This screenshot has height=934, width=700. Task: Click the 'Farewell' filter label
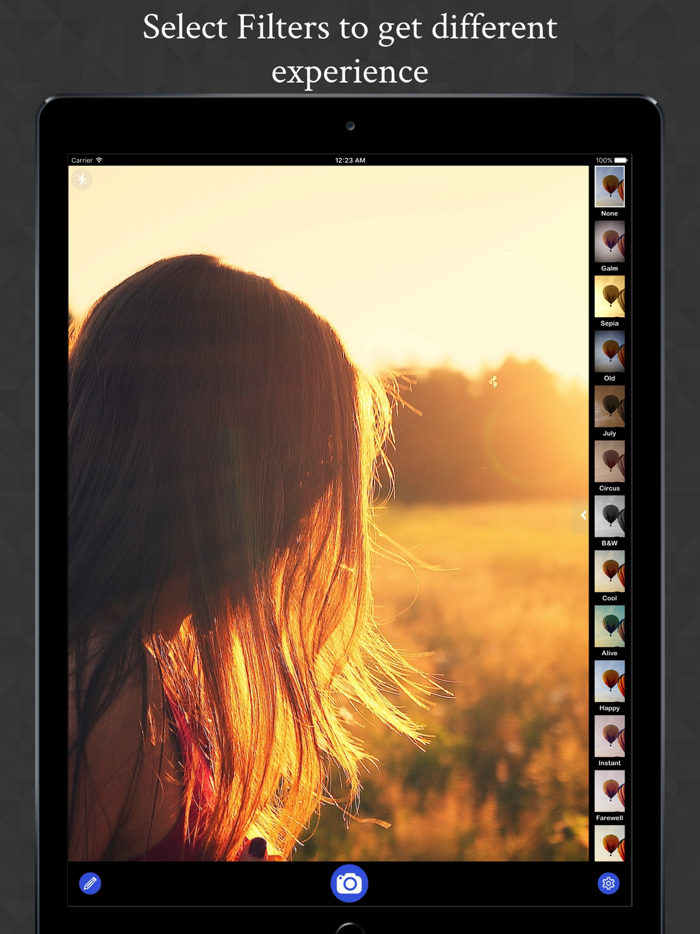(609, 818)
